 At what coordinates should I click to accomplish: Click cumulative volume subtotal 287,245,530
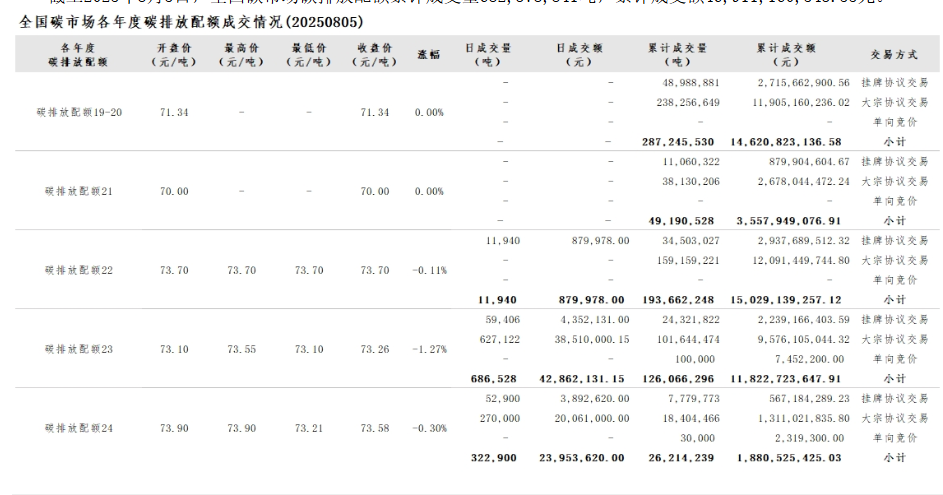click(x=678, y=142)
